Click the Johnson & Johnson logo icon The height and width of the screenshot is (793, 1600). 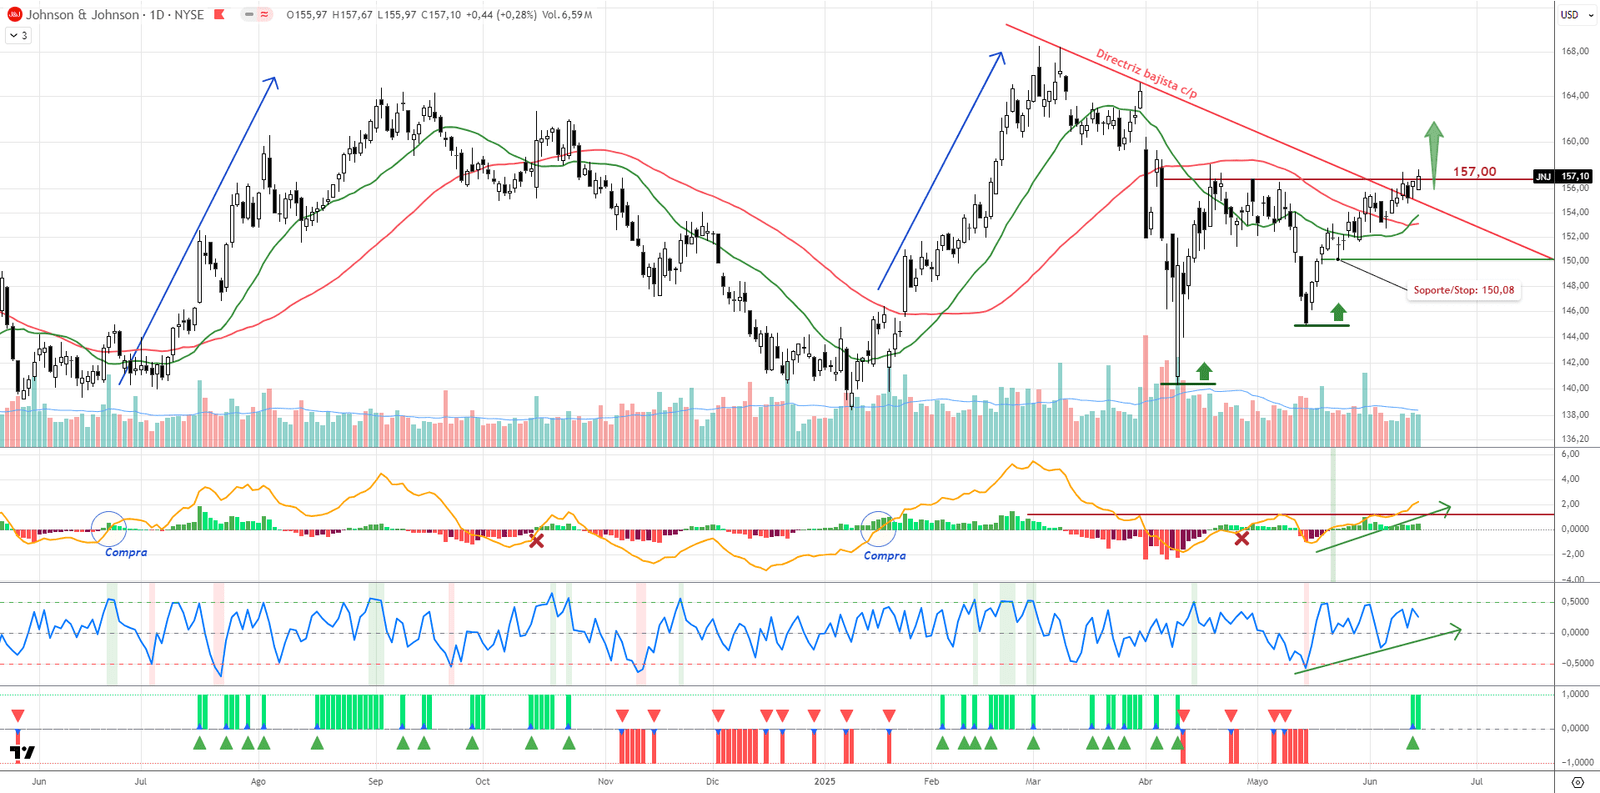pyautogui.click(x=14, y=15)
